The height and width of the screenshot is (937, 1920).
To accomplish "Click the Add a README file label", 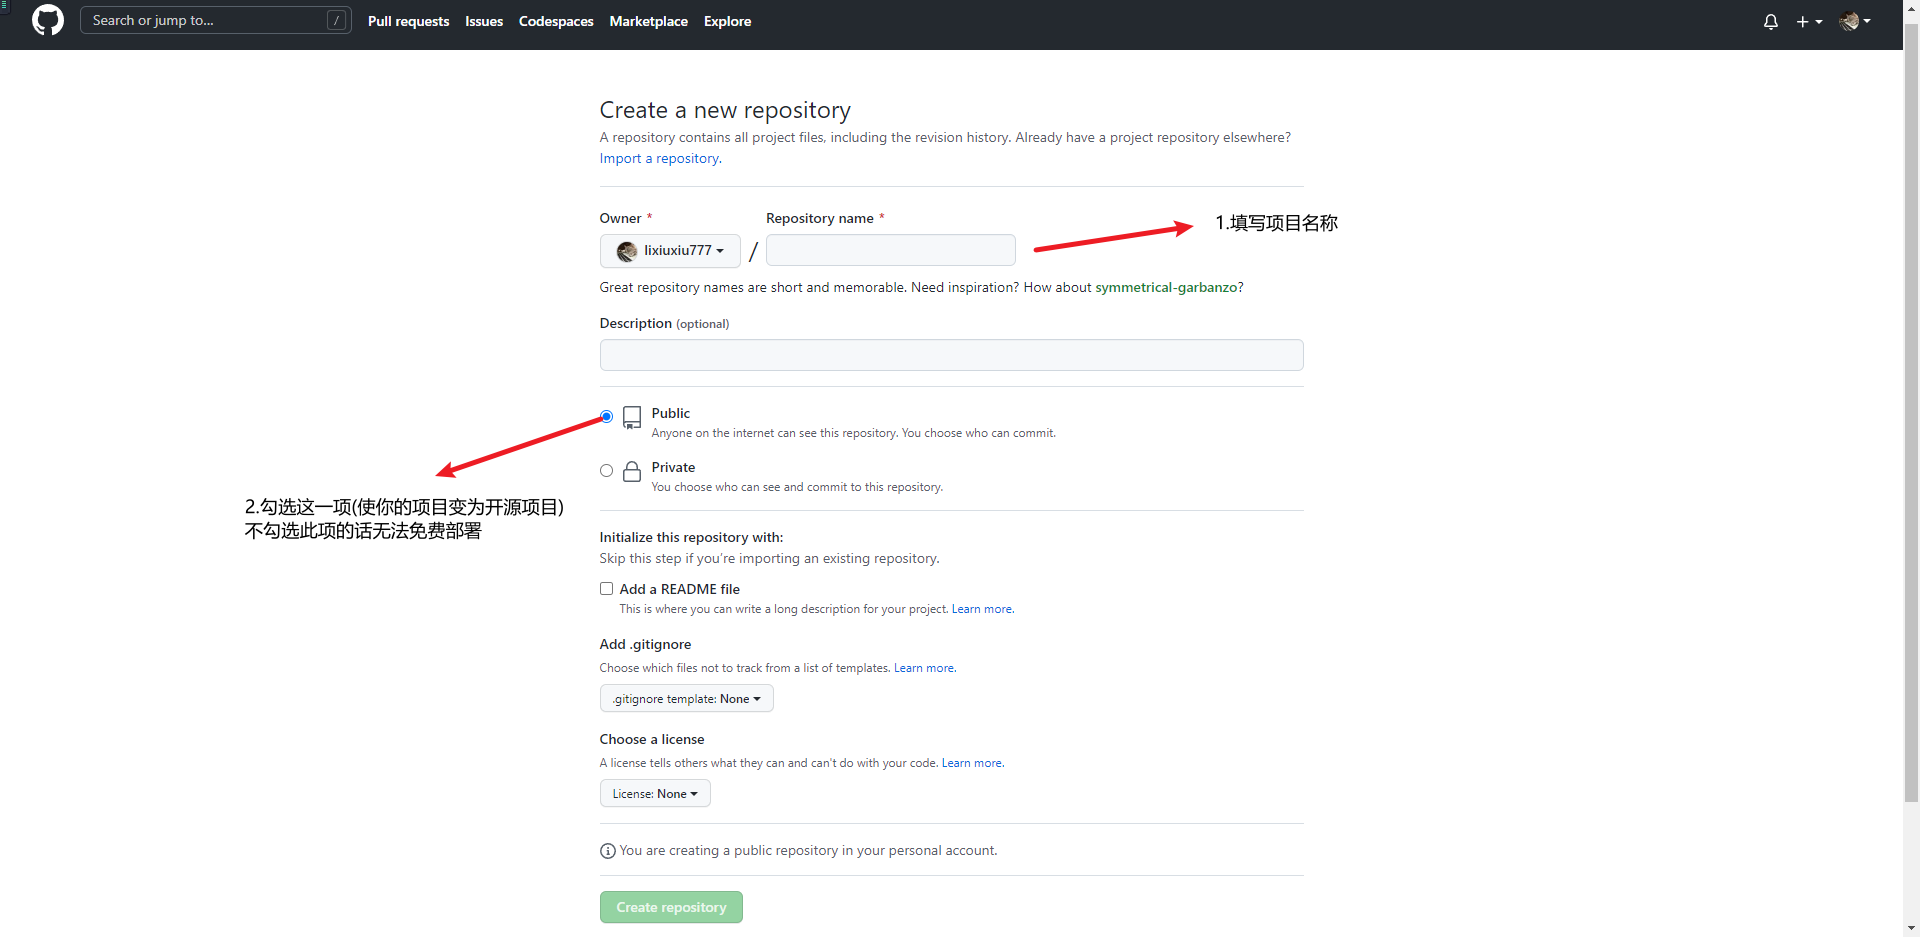I will [x=679, y=589].
